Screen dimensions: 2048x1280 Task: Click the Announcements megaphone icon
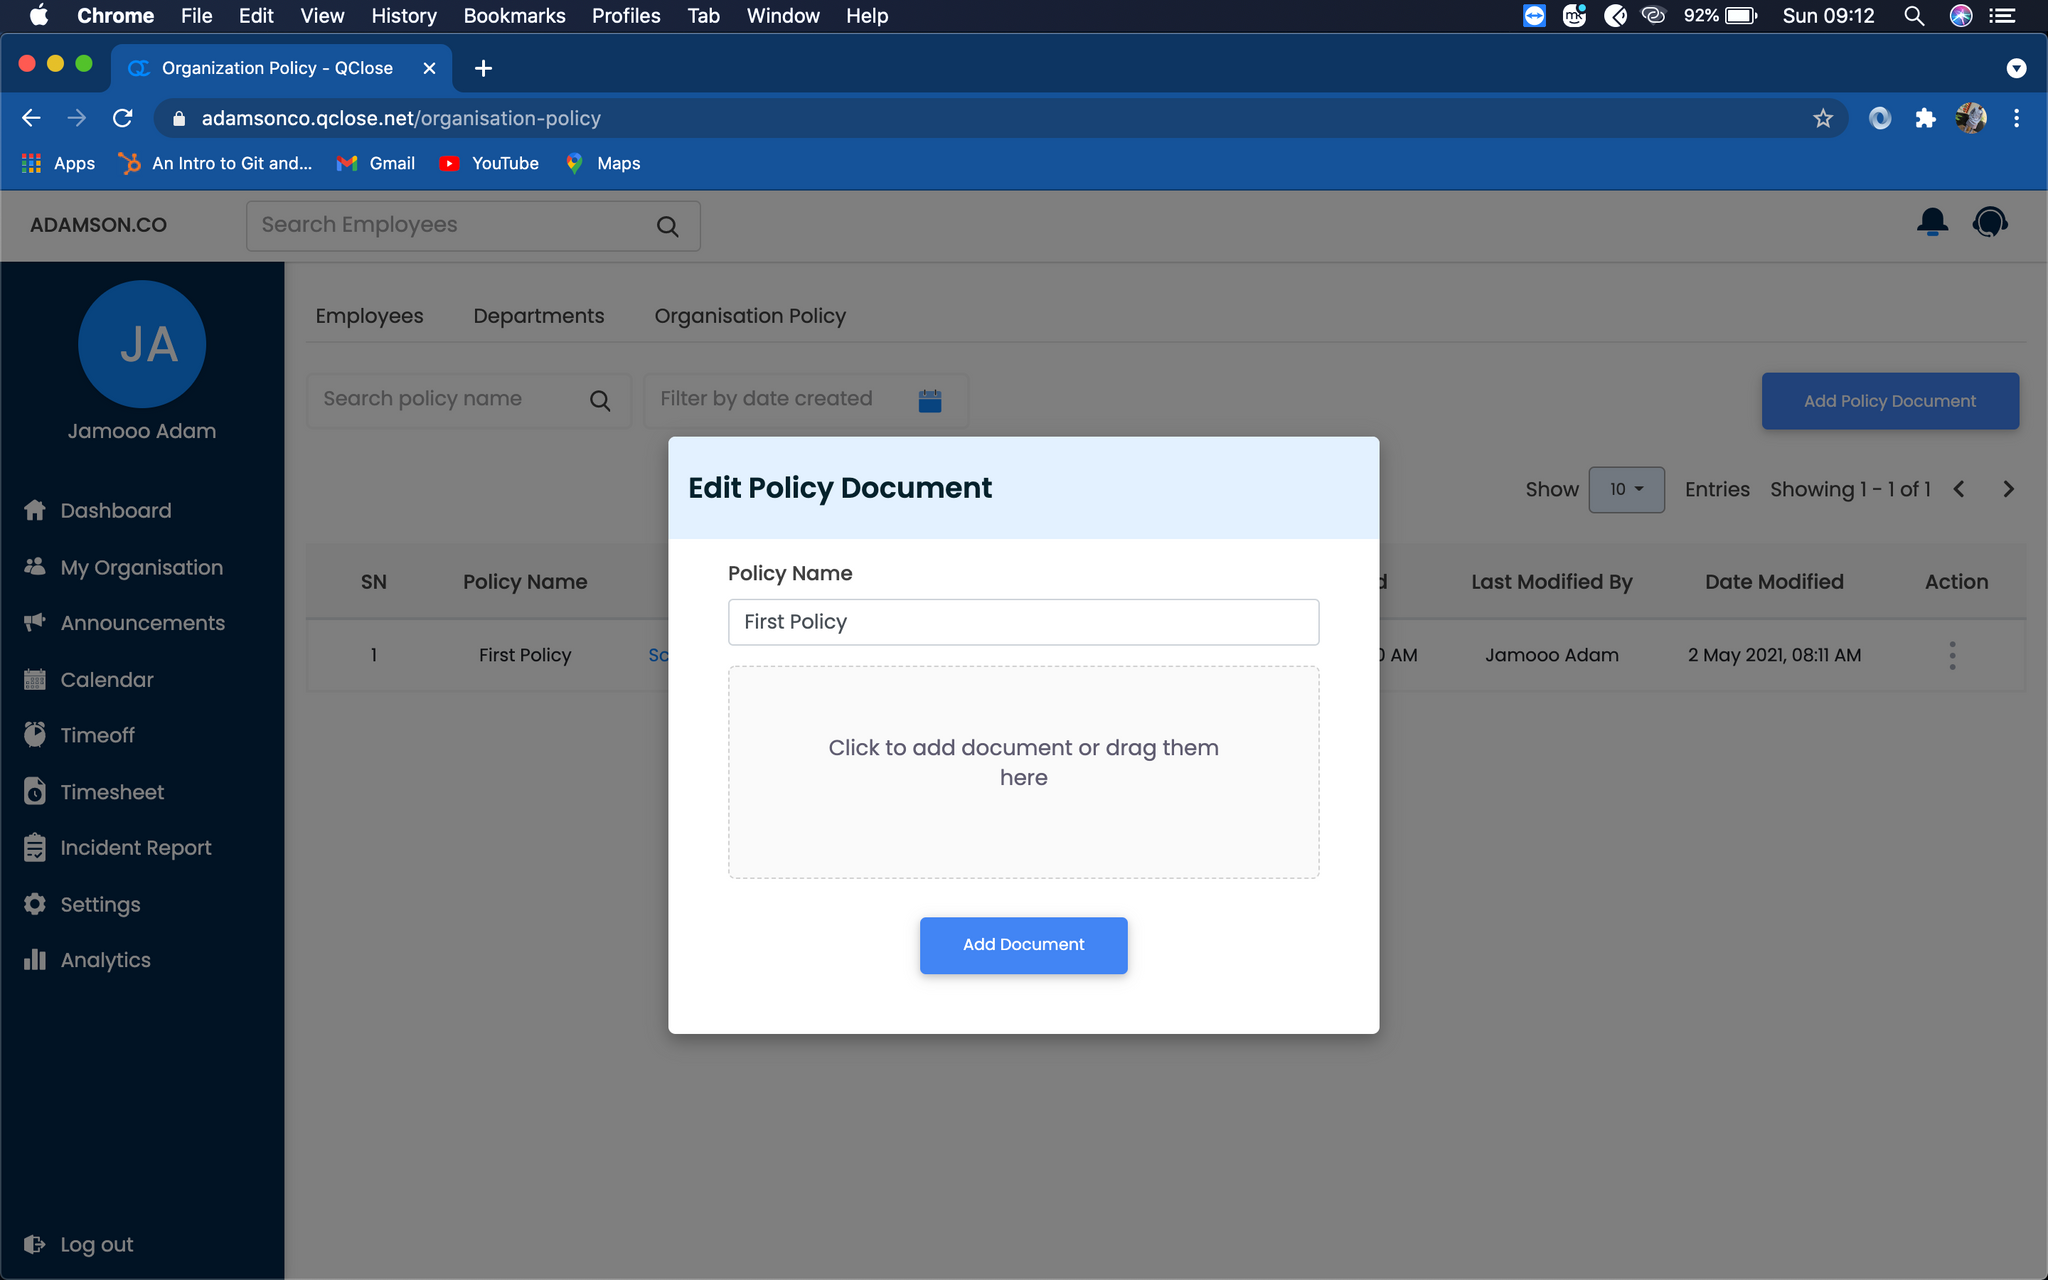(35, 623)
